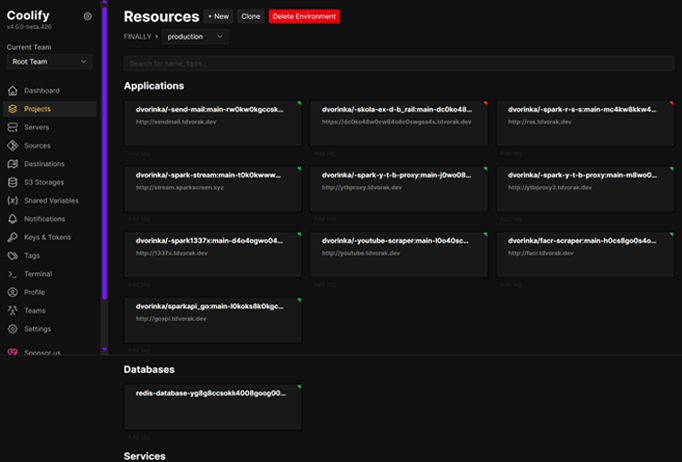
Task: Open the ytbproxy.tdvorak.dev proxy card
Action: click(x=399, y=189)
